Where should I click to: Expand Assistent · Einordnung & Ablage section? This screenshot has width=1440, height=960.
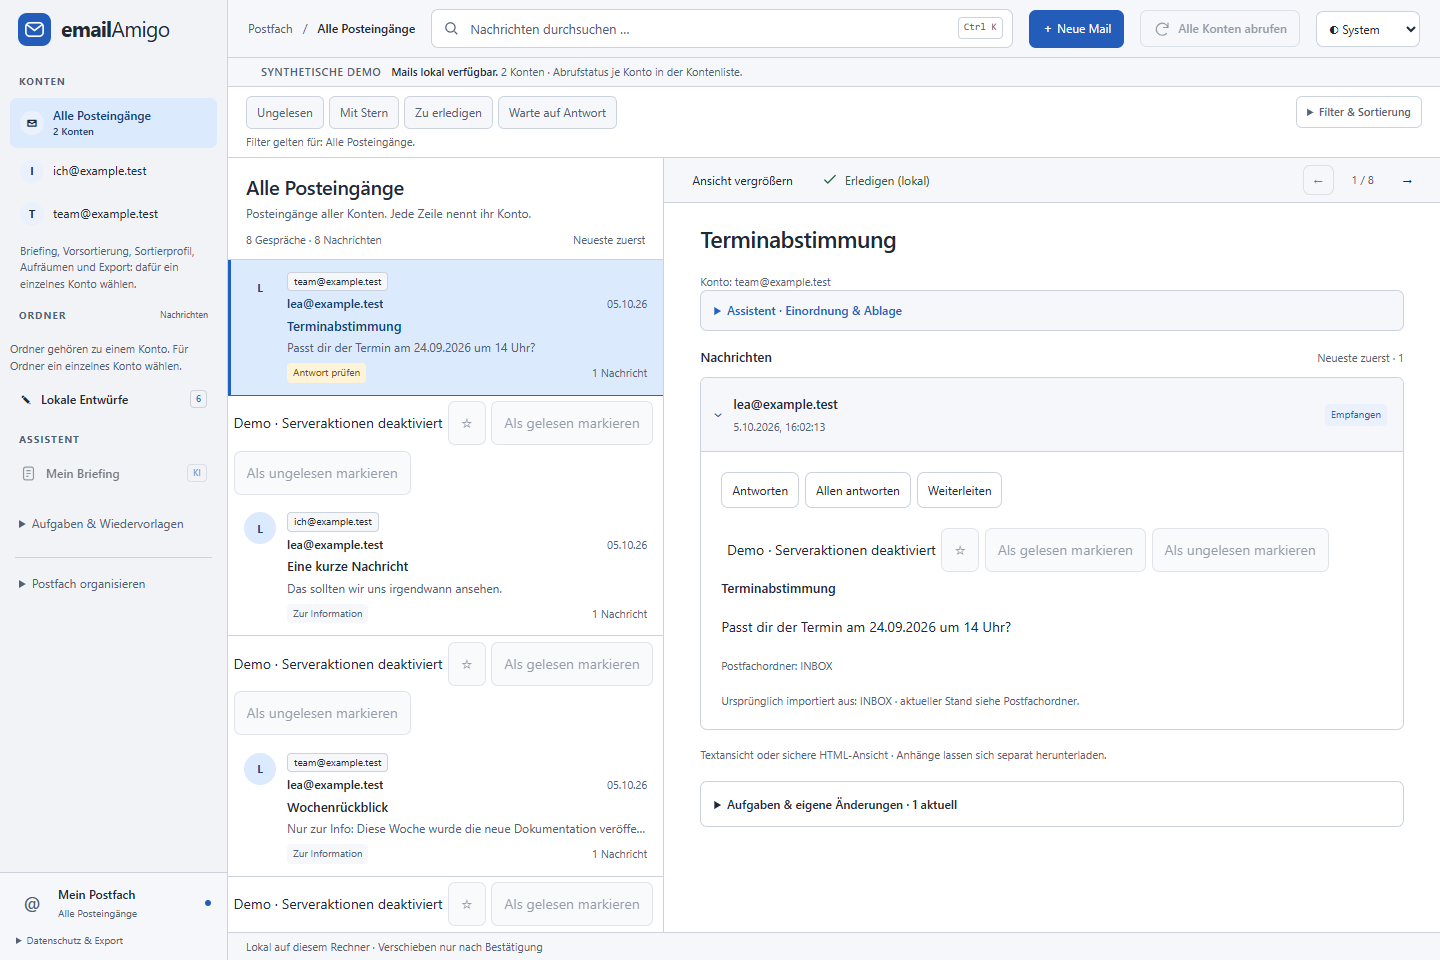click(1052, 311)
